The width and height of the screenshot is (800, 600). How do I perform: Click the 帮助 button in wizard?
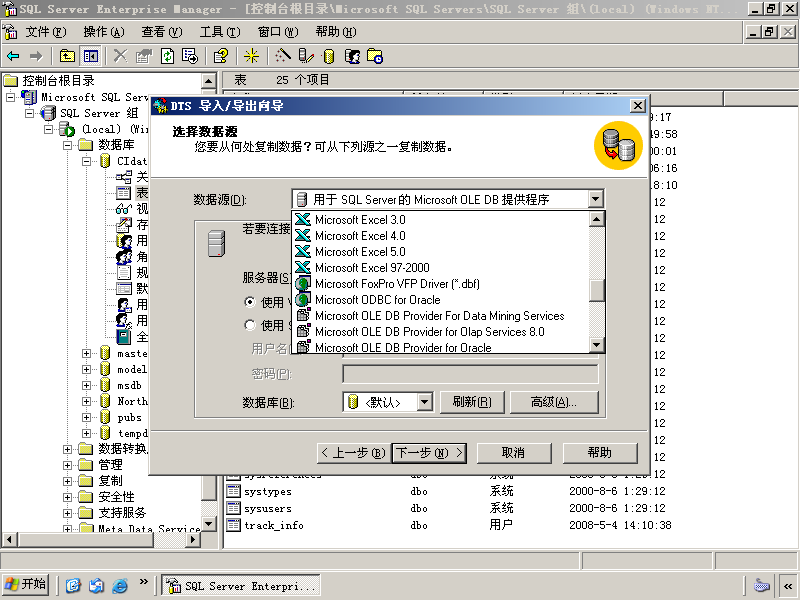pyautogui.click(x=600, y=453)
